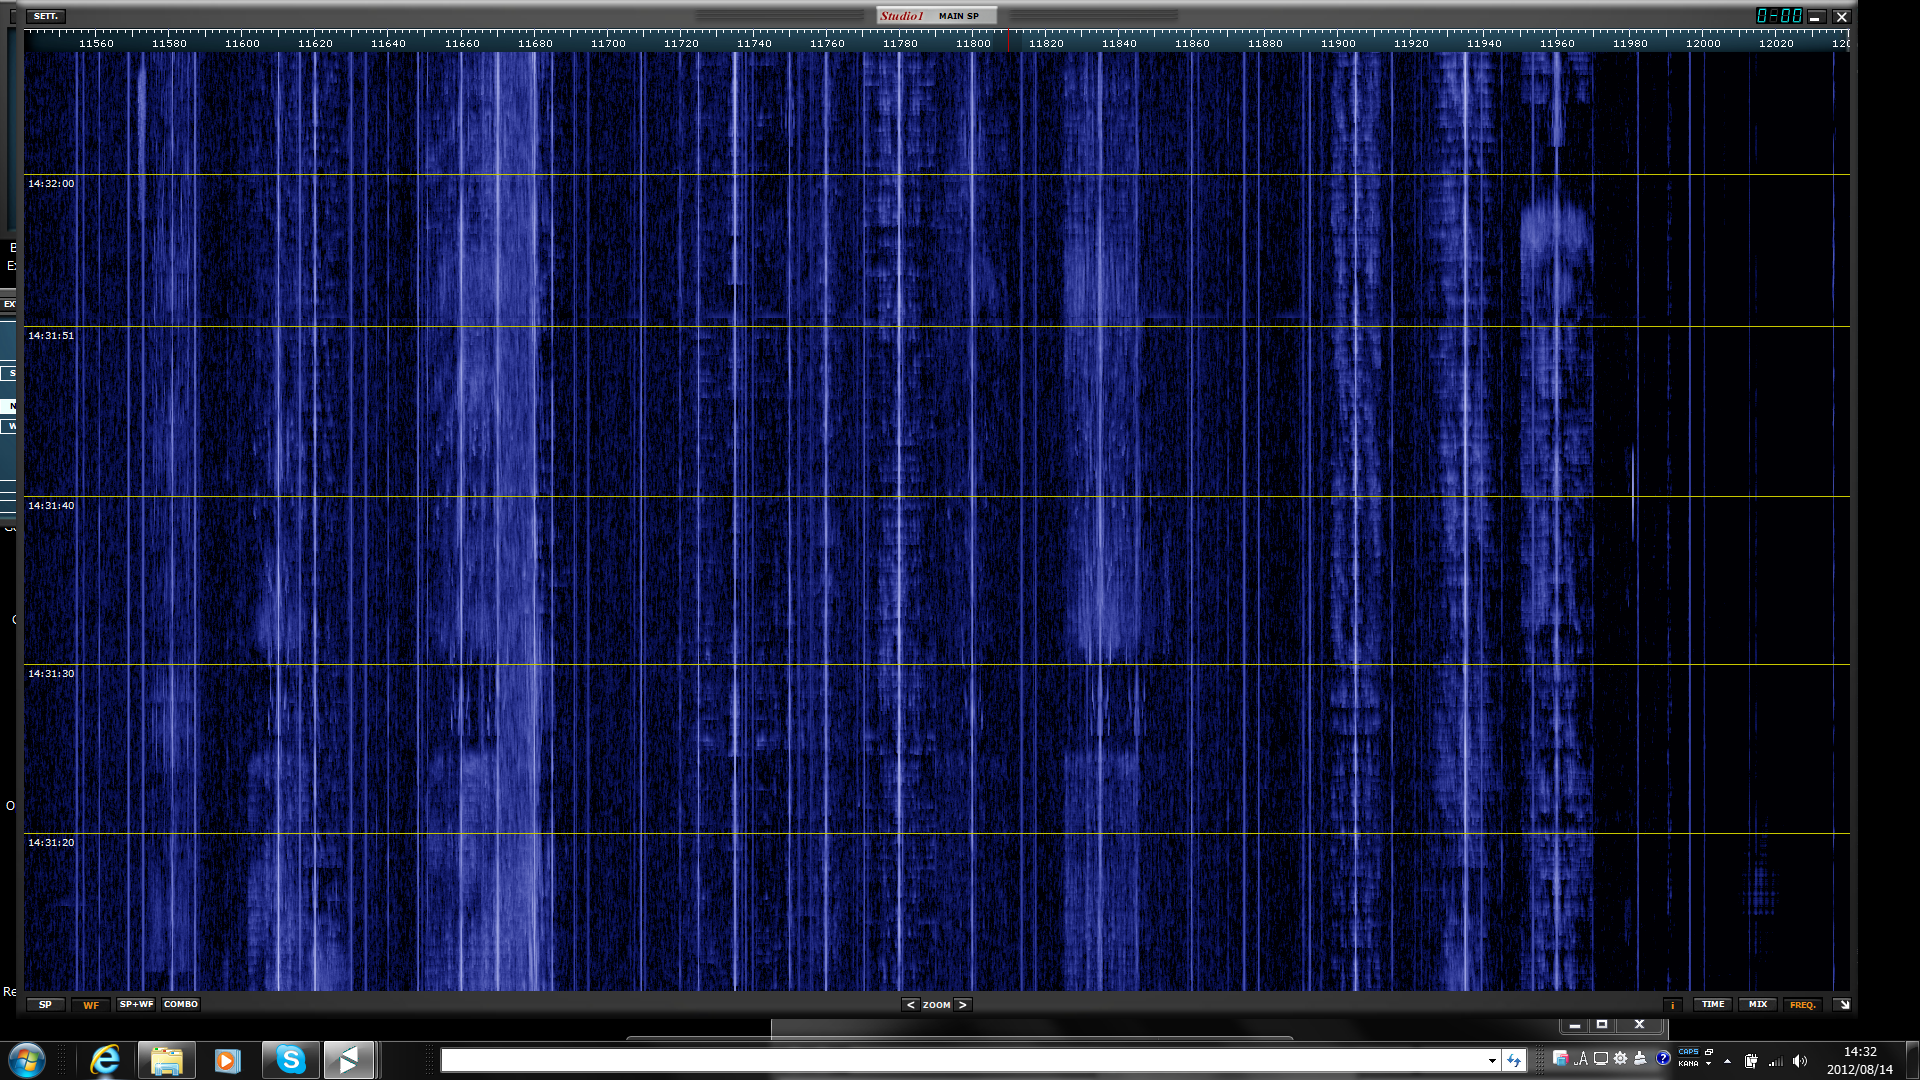Viewport: 1920px width, 1080px height.
Task: Switch to COMBO display mode
Action: point(181,1004)
